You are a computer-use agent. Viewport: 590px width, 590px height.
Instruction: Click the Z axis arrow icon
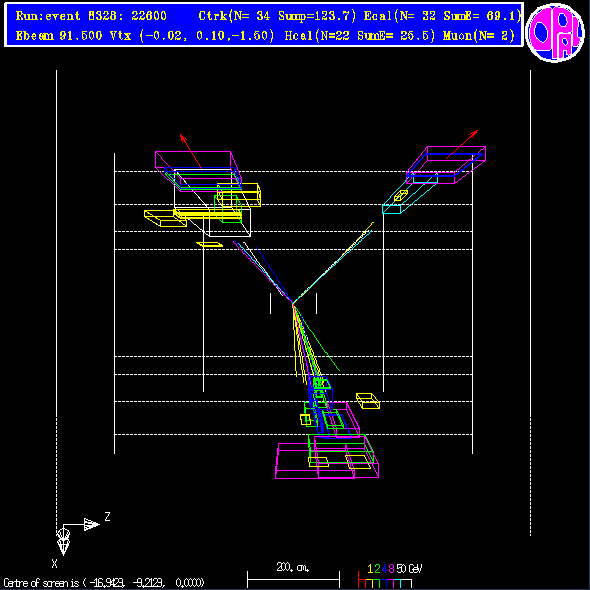(x=91, y=524)
